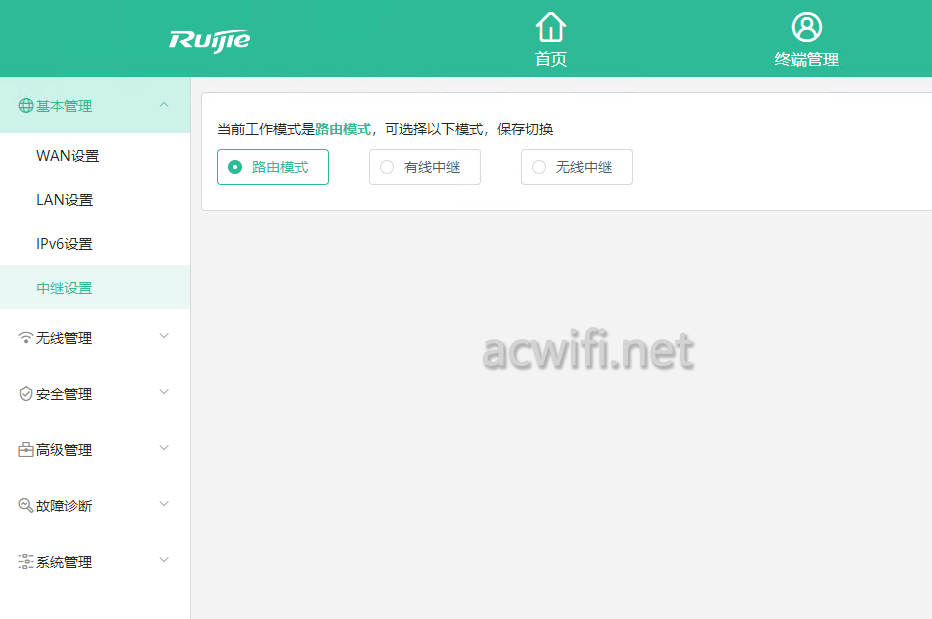The image size is (932, 619).
Task: Expand the 无线管理 chevron
Action: [x=164, y=336]
